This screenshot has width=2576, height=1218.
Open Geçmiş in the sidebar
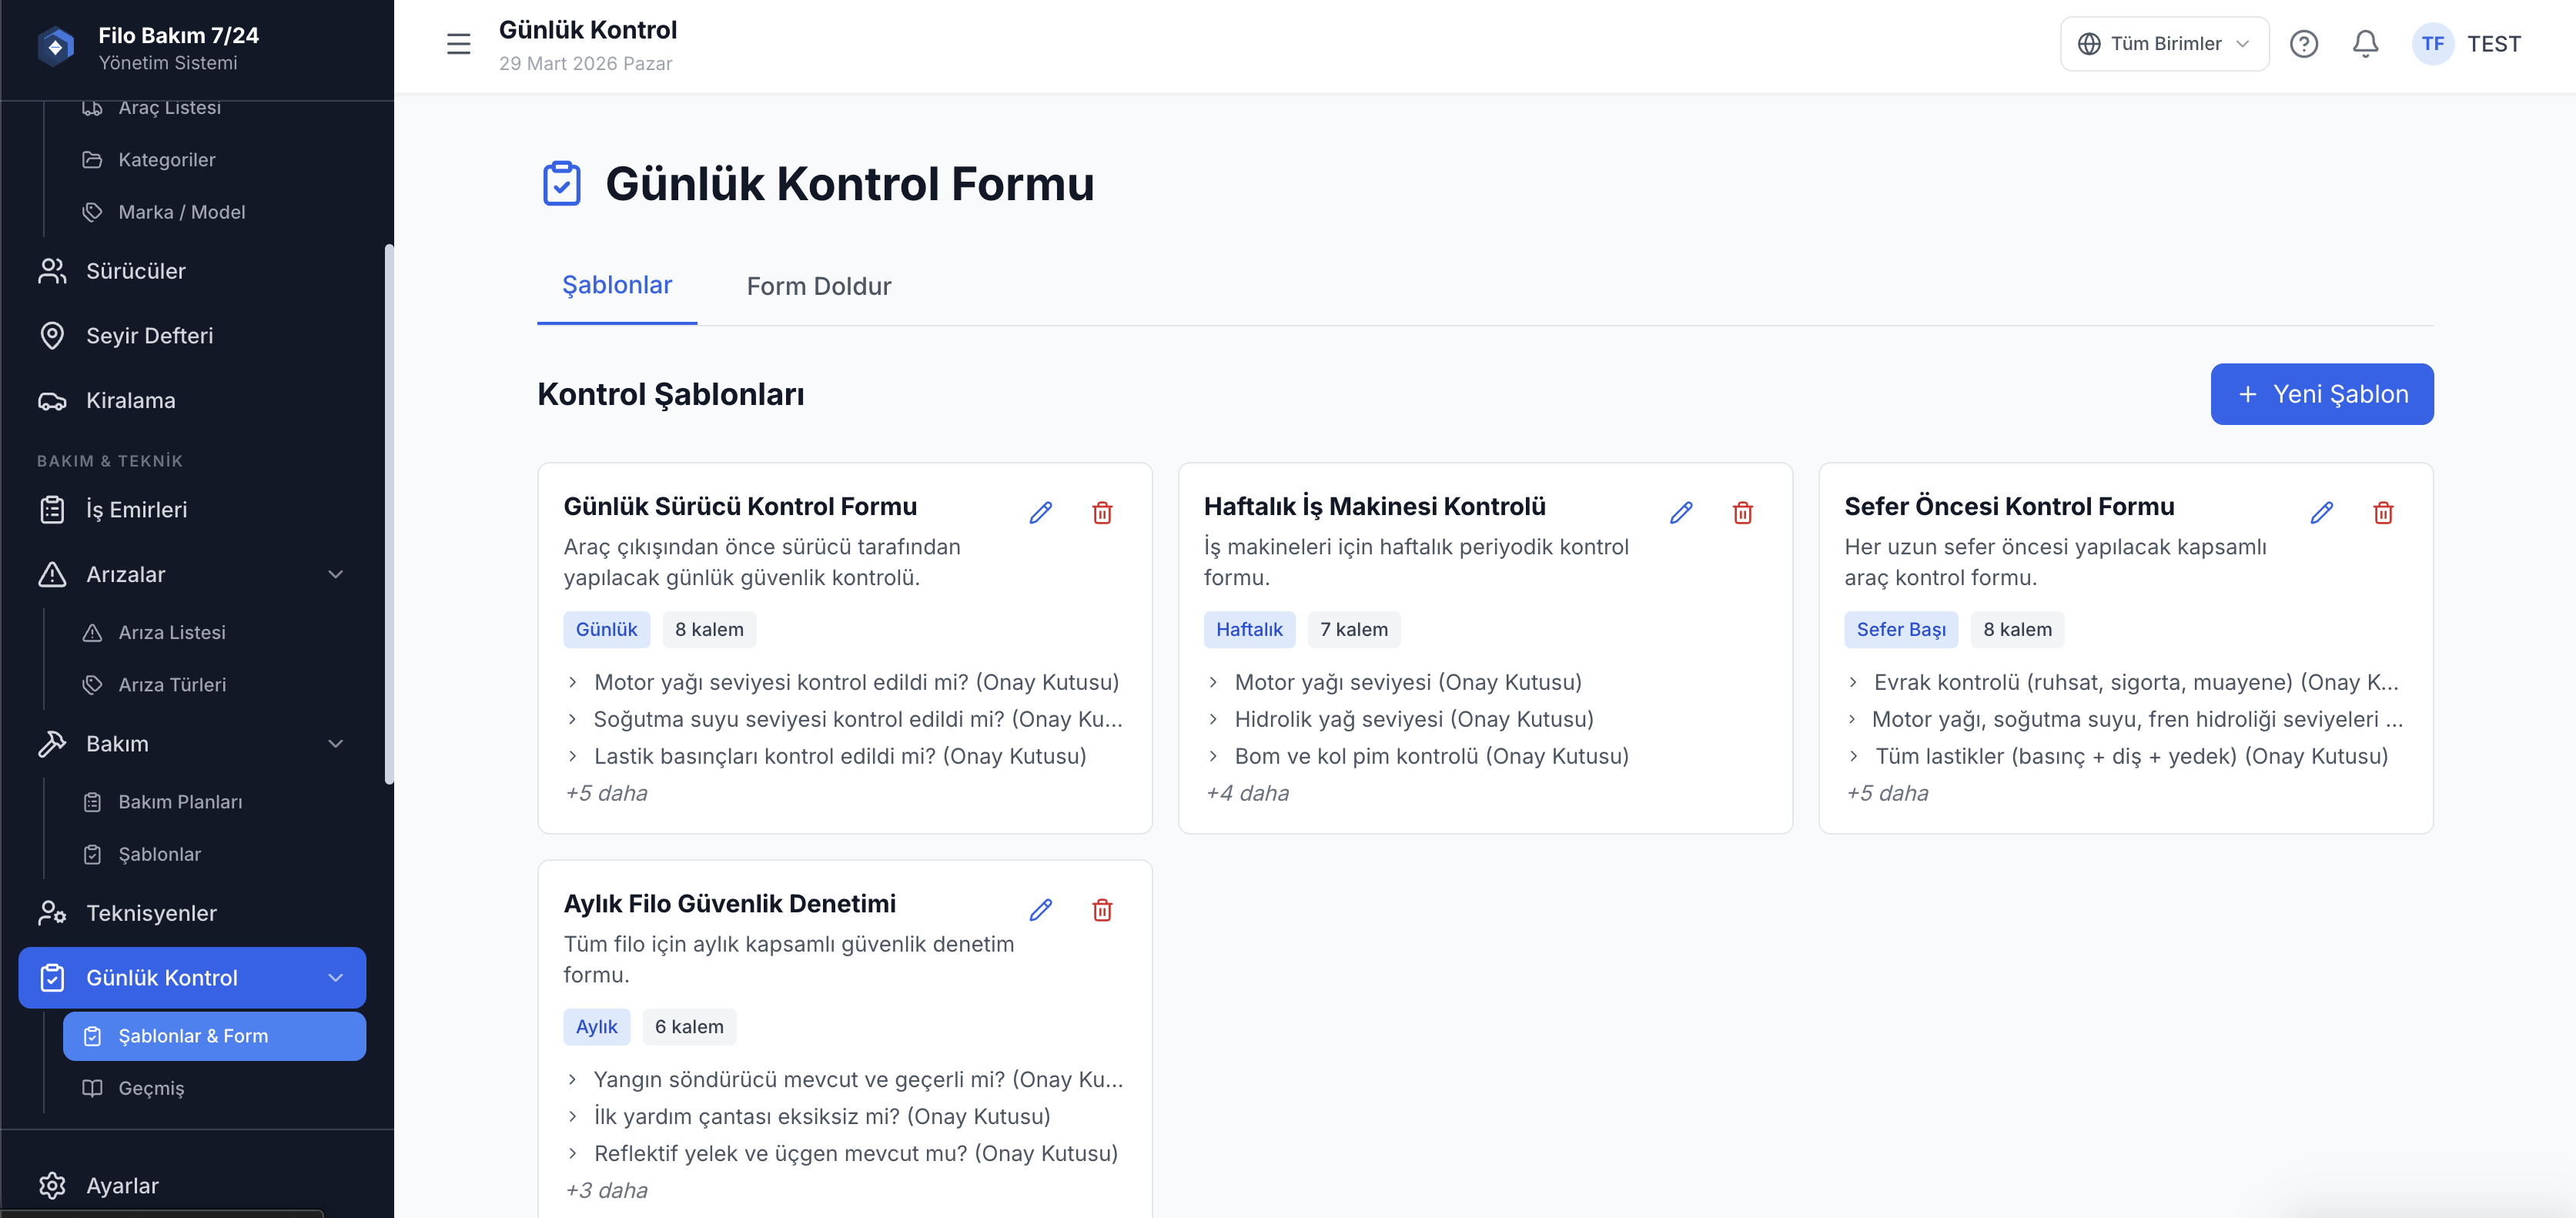[151, 1088]
